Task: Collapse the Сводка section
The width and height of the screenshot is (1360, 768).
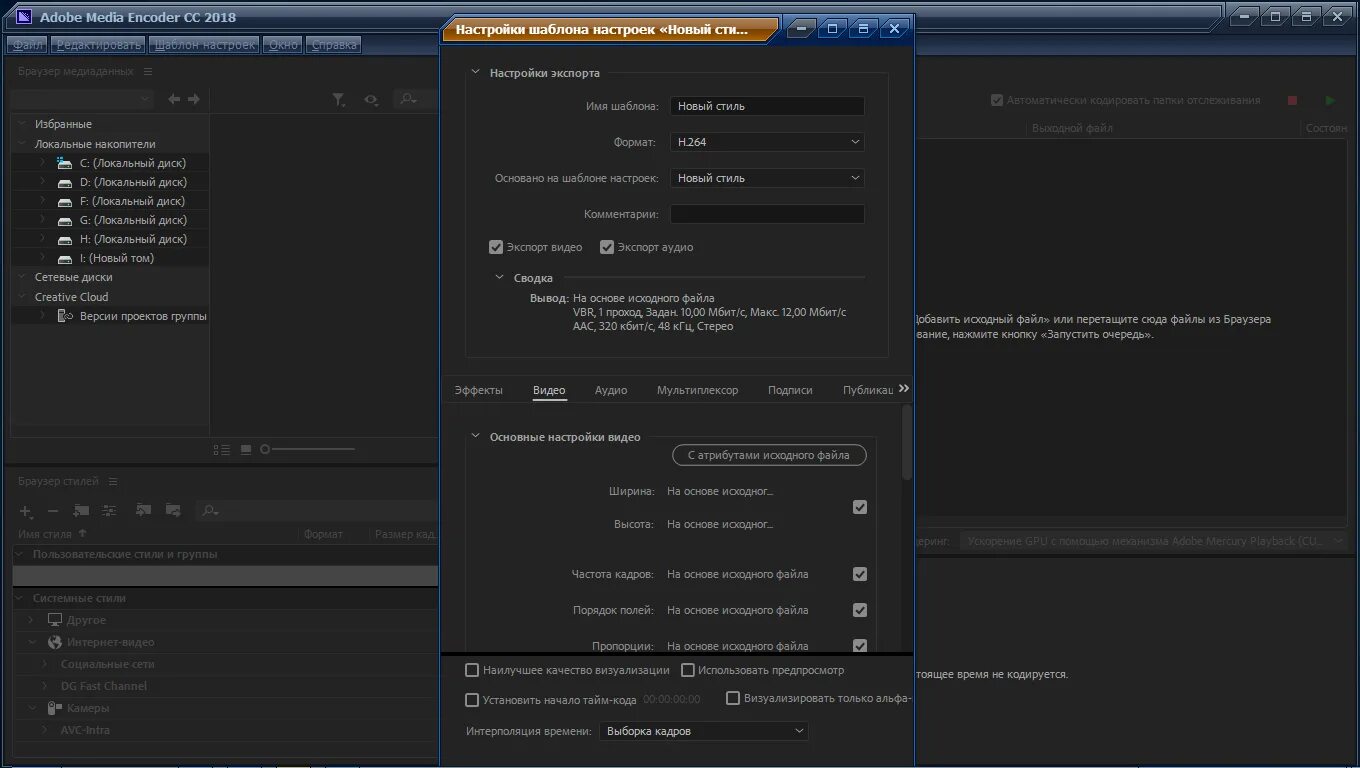Action: click(x=500, y=278)
